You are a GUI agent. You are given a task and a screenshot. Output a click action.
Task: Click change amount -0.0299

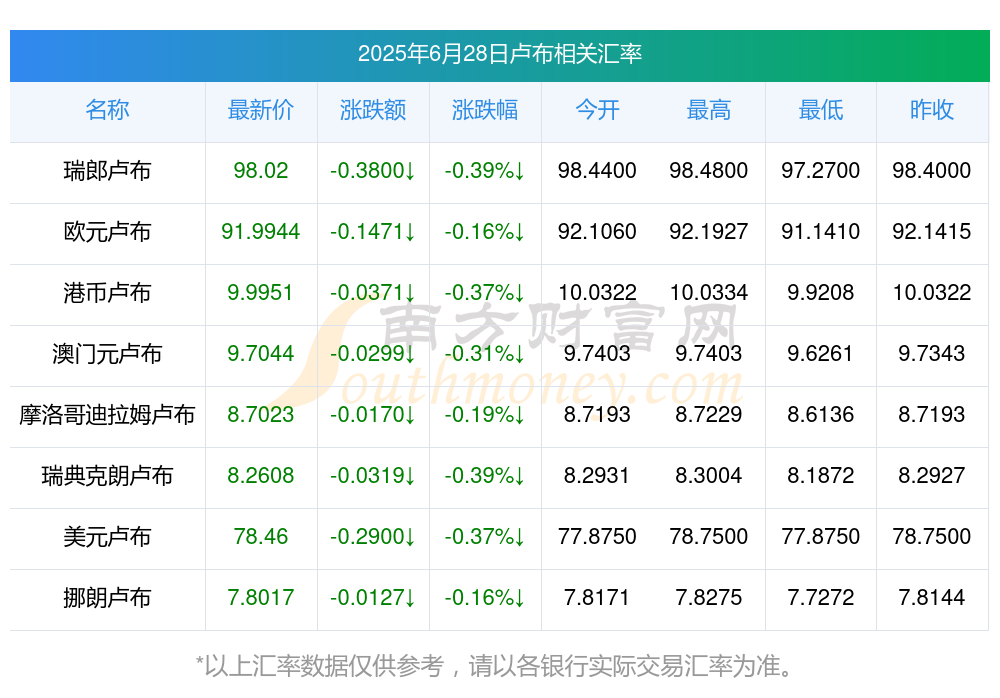tap(373, 353)
